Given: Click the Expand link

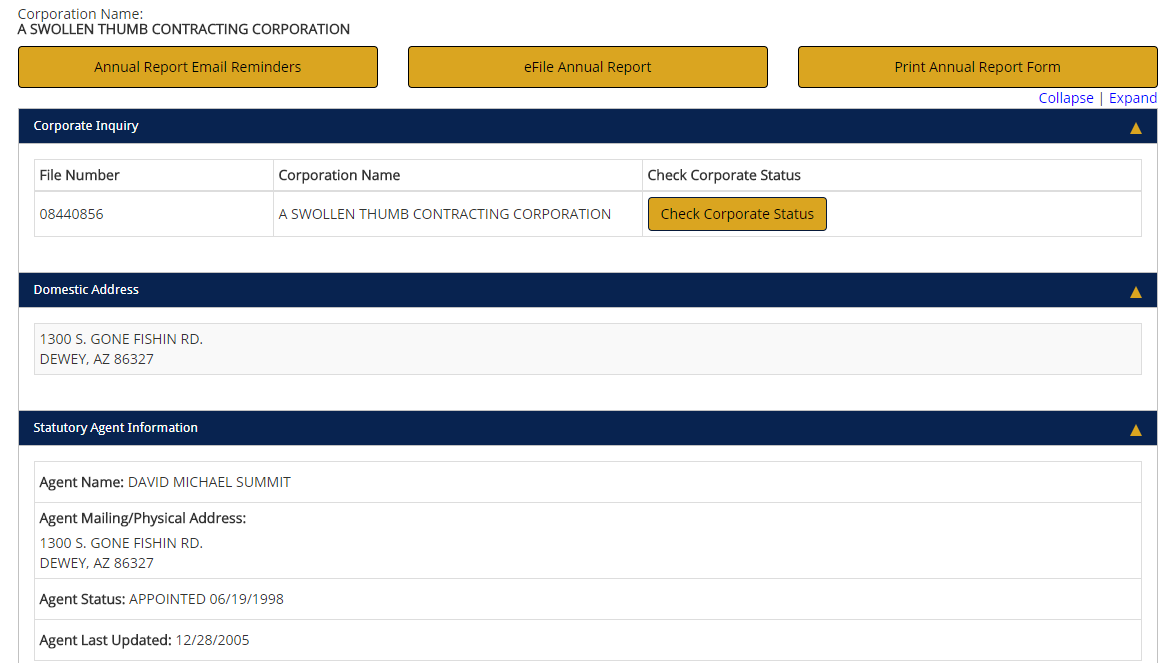Looking at the screenshot, I should (1132, 97).
